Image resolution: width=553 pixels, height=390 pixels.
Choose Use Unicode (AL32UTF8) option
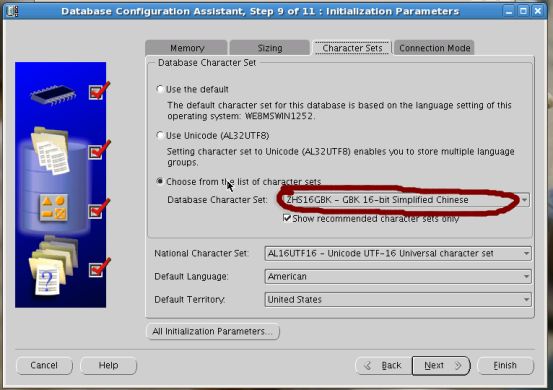tap(160, 135)
